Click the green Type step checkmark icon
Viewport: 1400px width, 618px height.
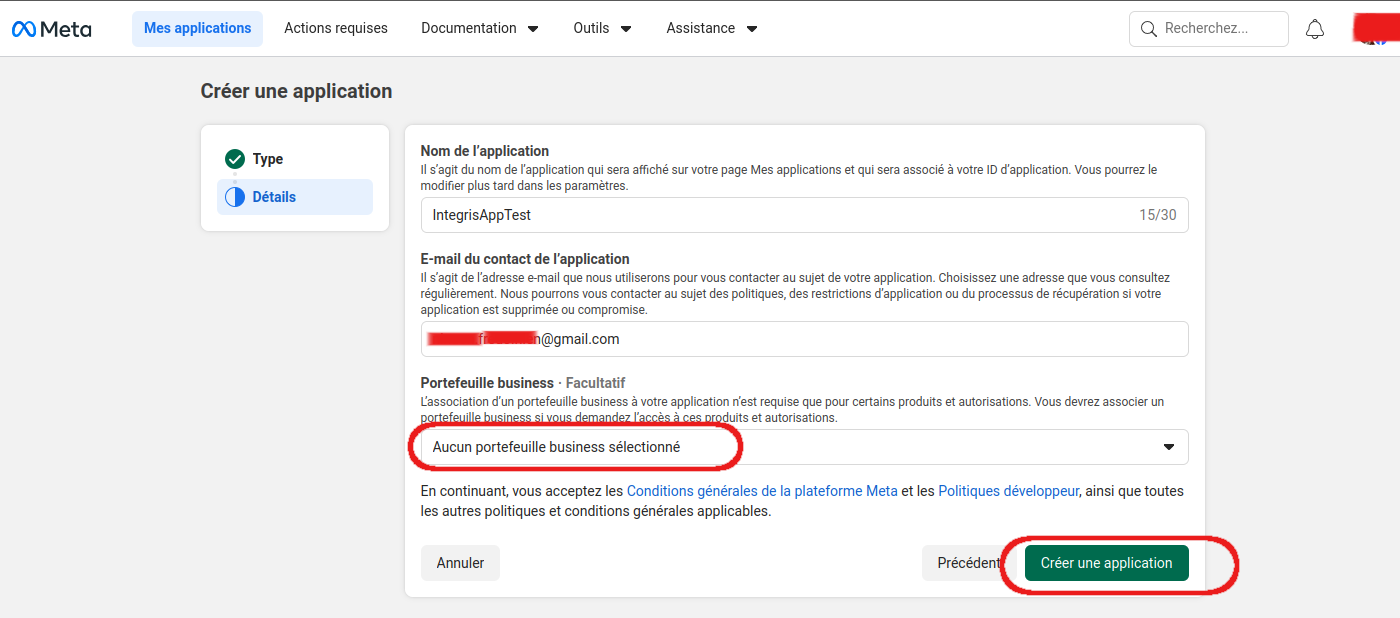(235, 159)
